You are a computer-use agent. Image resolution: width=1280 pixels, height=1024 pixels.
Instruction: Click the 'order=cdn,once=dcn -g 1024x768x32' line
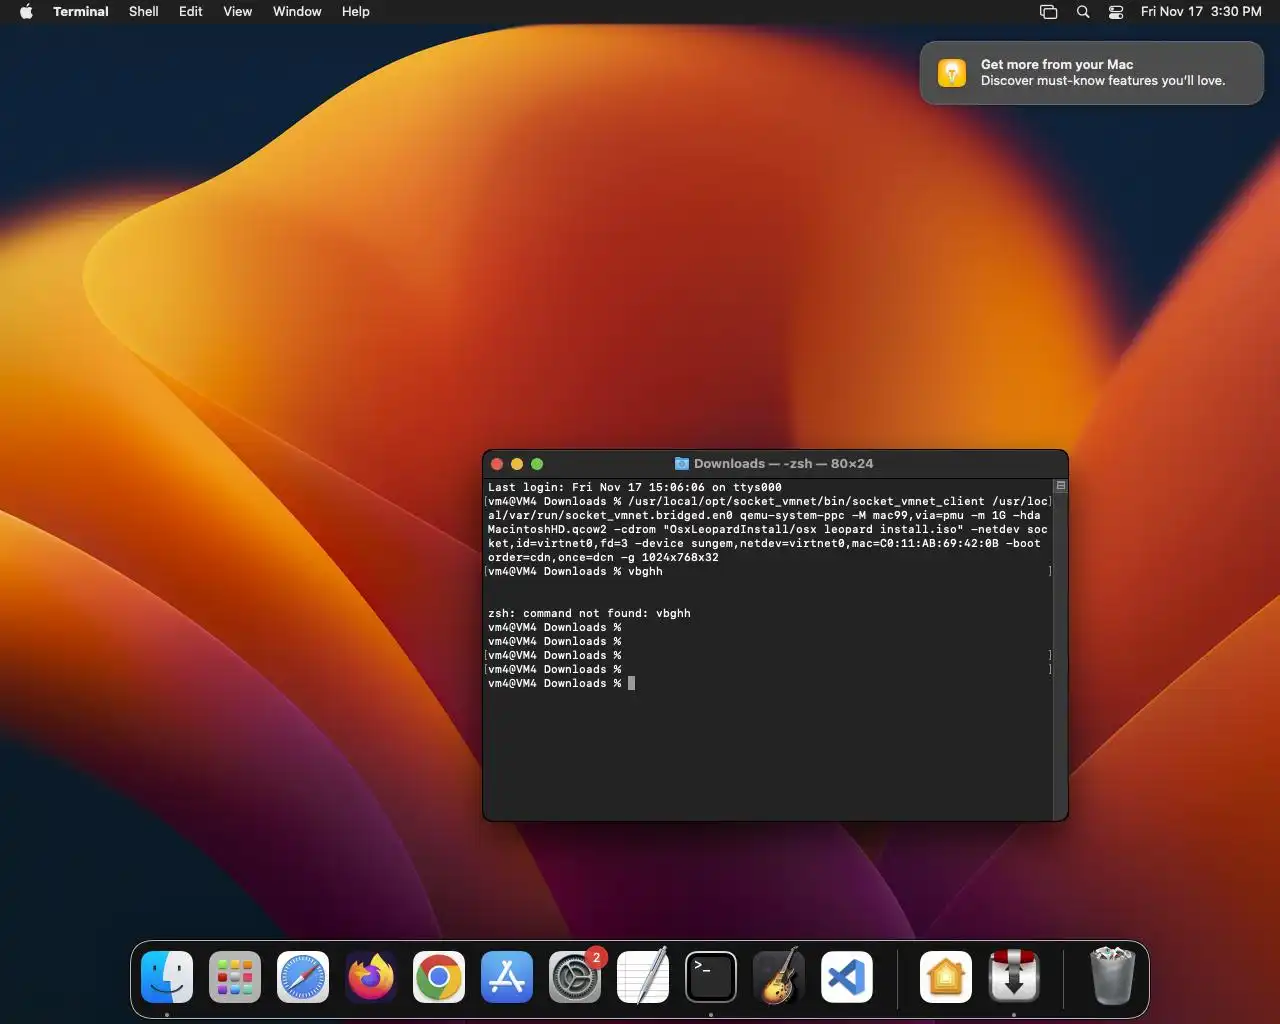pyautogui.click(x=603, y=558)
